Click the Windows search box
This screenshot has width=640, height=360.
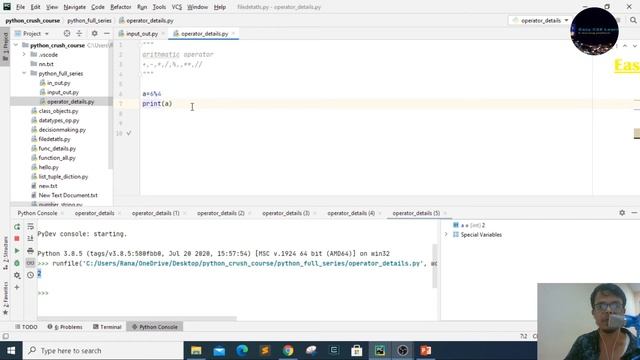point(103,351)
